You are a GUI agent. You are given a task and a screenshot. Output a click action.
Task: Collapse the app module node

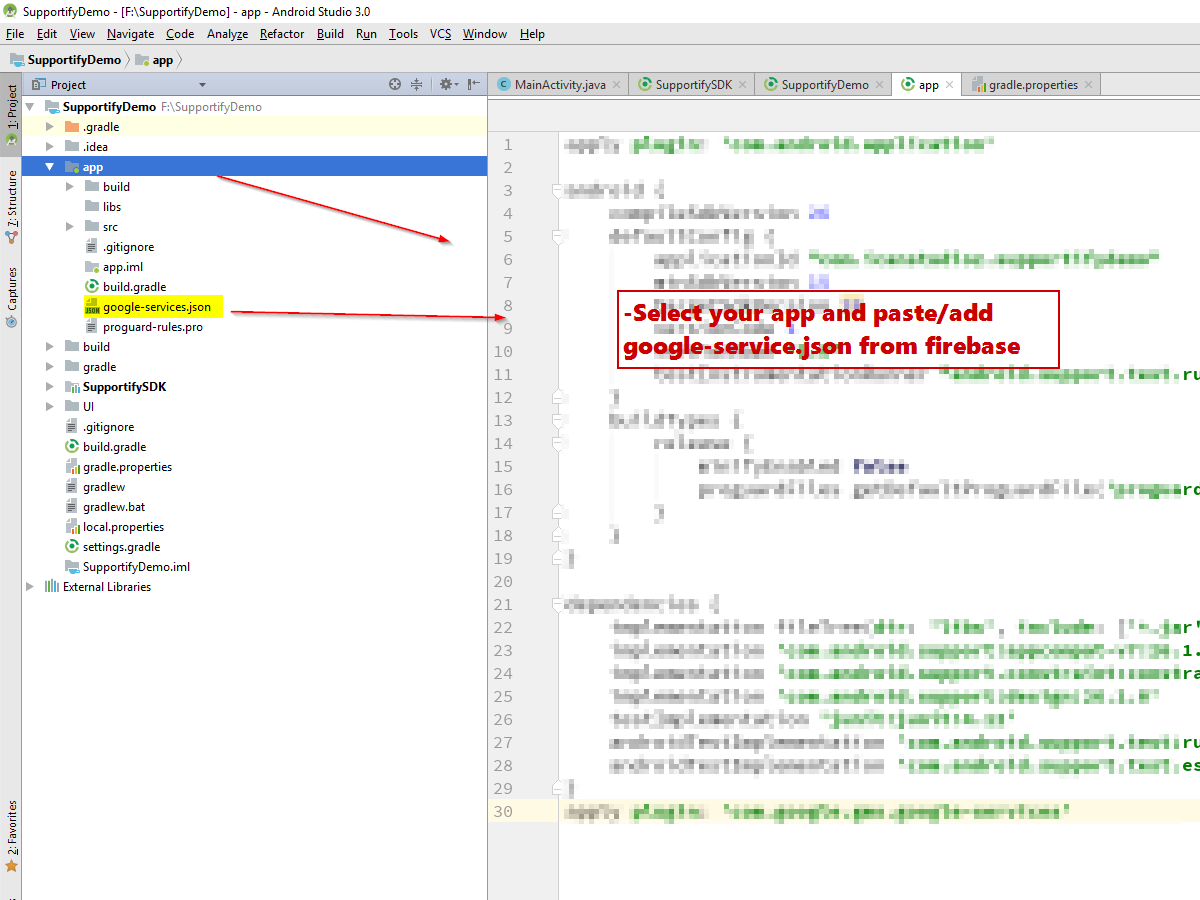point(49,167)
